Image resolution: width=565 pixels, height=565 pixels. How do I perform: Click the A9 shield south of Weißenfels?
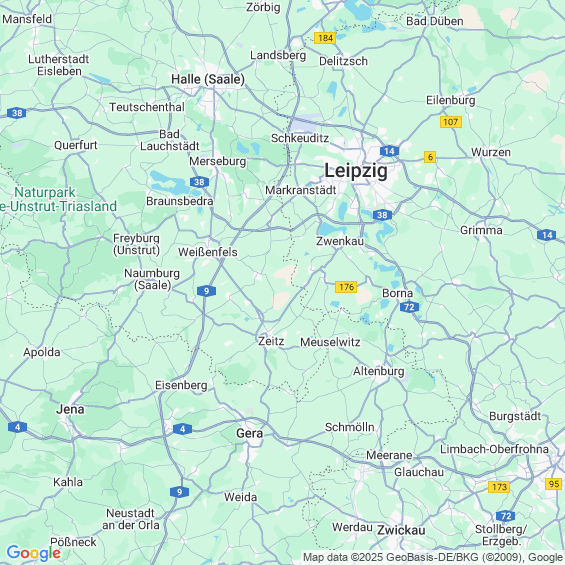click(206, 291)
